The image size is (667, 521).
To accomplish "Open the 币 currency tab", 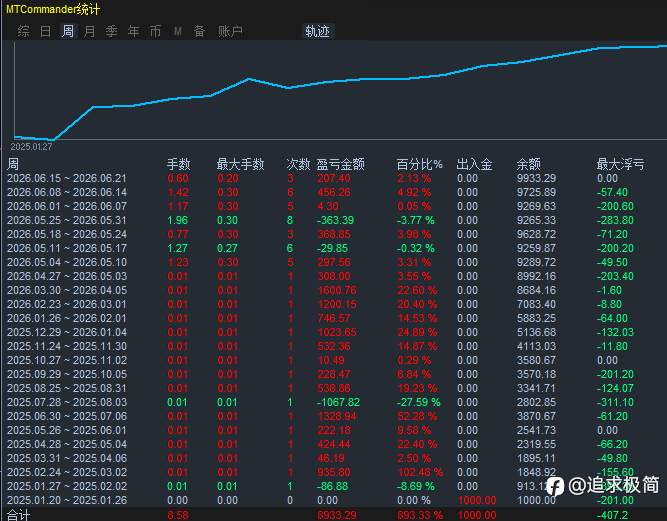I will tap(156, 31).
